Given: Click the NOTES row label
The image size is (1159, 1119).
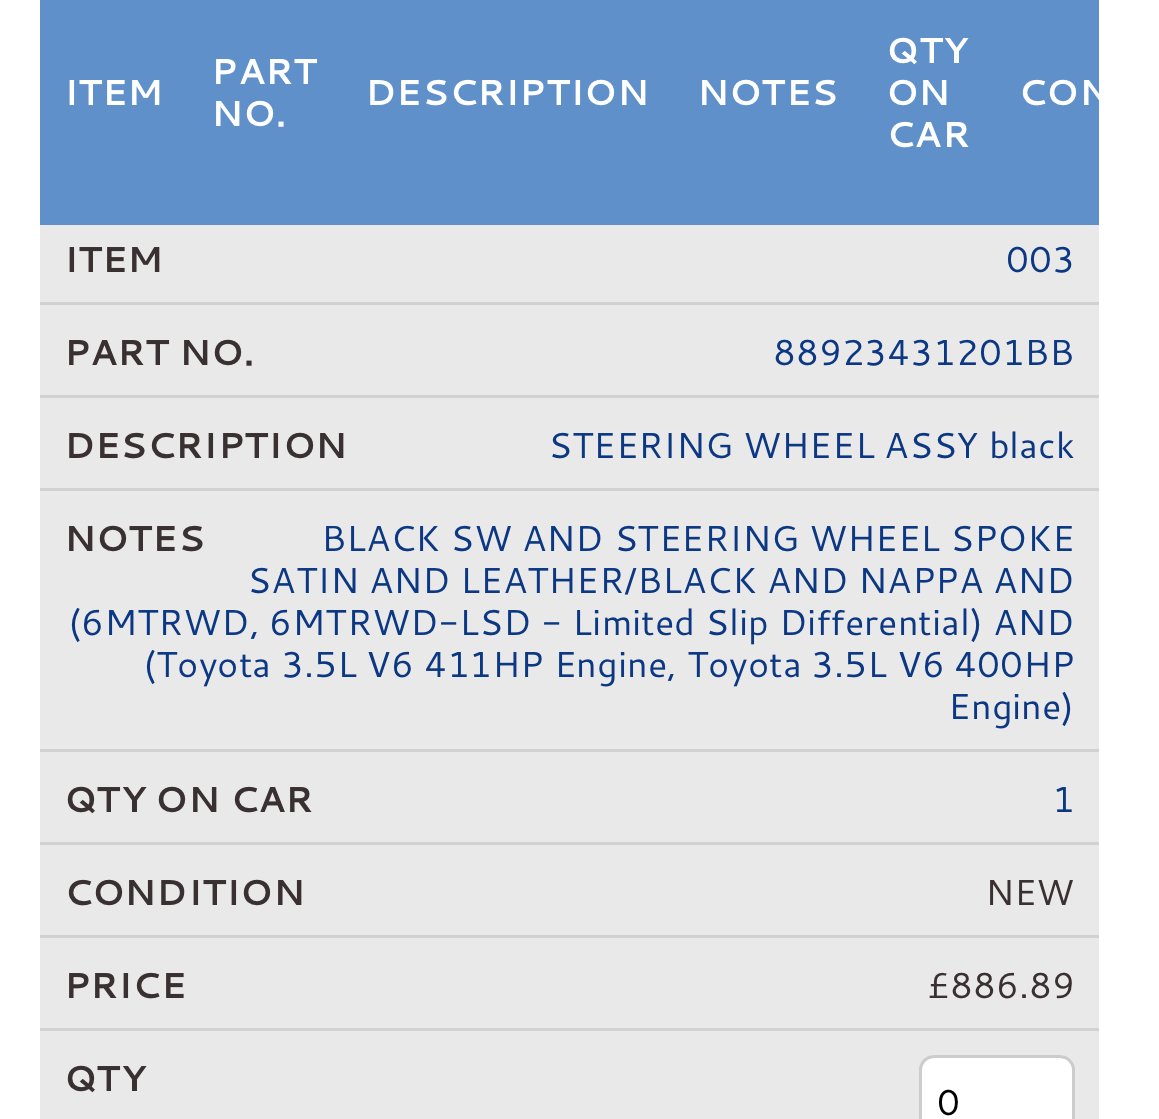Looking at the screenshot, I should [135, 539].
